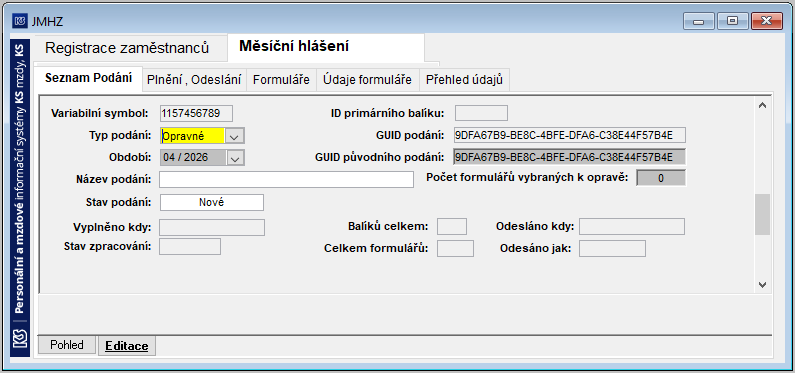
Task: Open the Plnění, Odeslání tab
Action: tap(194, 80)
